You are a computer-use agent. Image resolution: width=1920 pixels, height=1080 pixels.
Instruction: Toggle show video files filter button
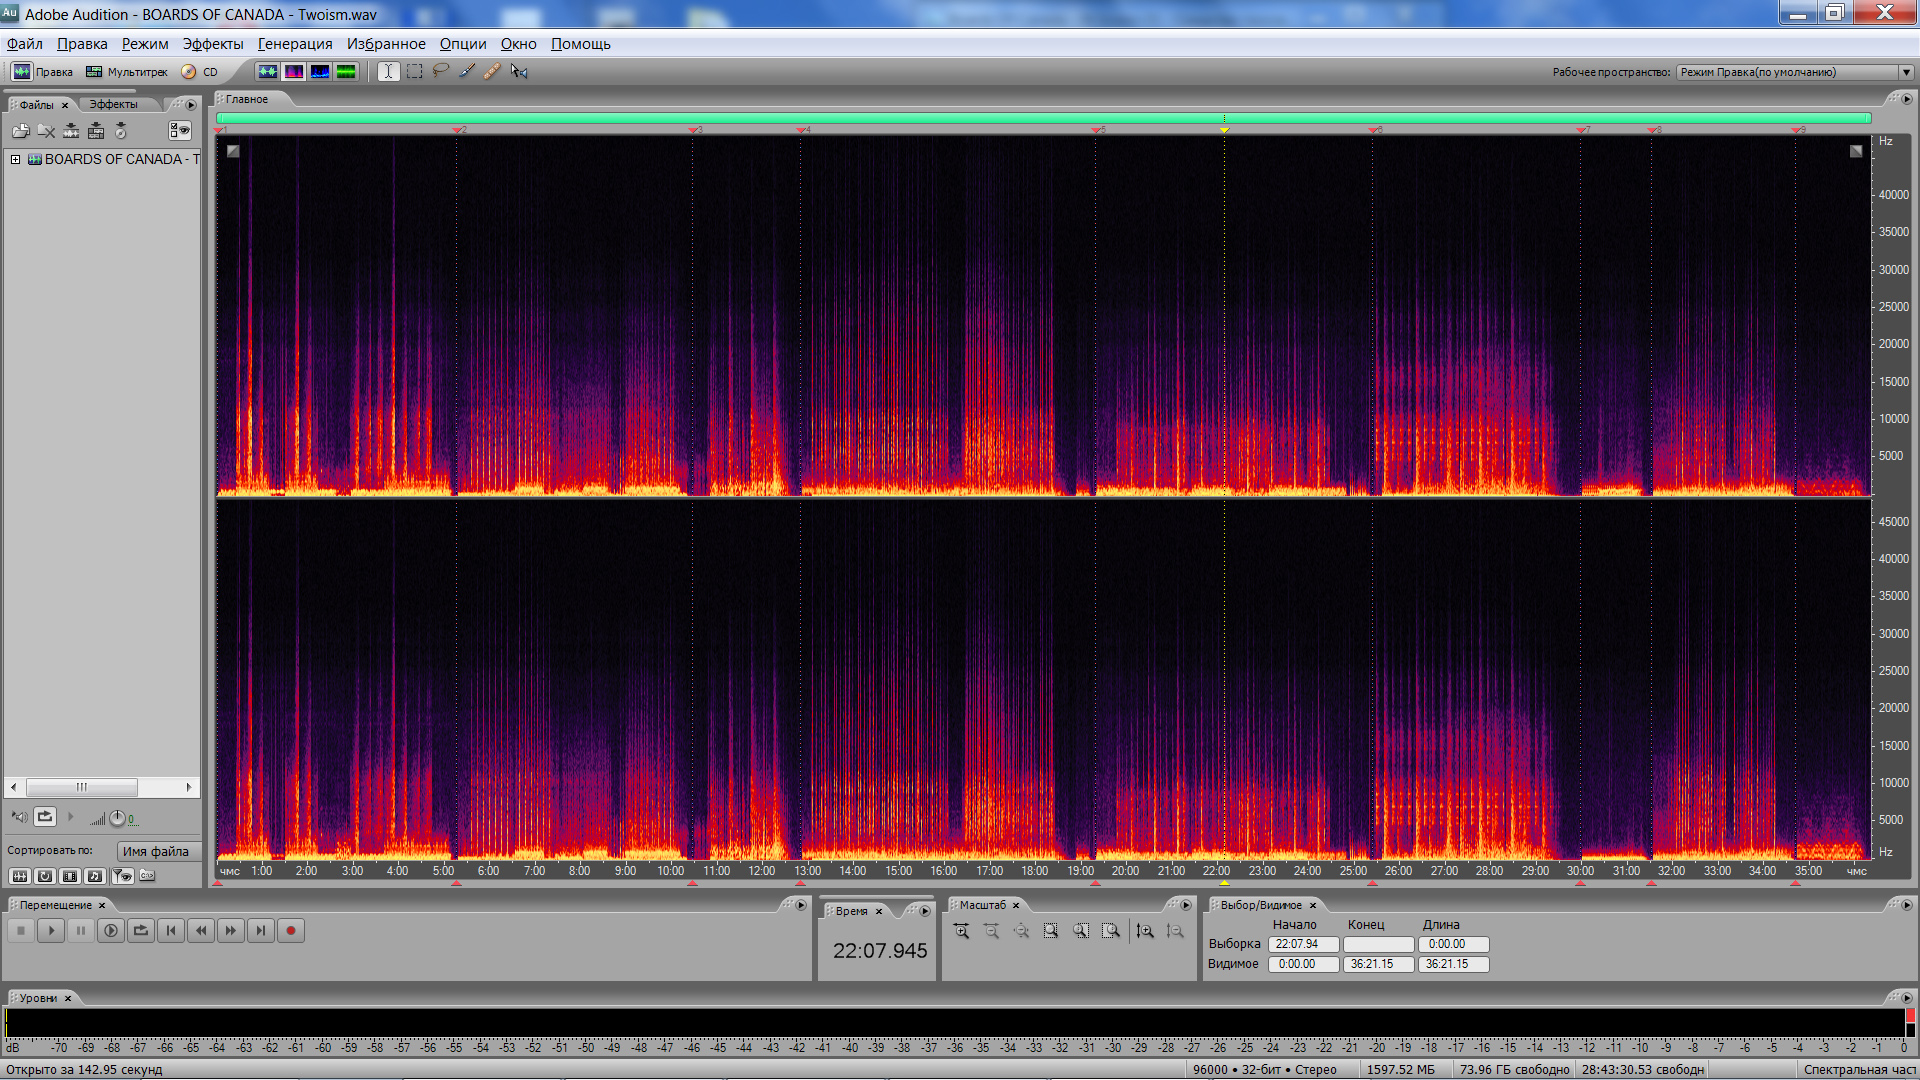69,876
